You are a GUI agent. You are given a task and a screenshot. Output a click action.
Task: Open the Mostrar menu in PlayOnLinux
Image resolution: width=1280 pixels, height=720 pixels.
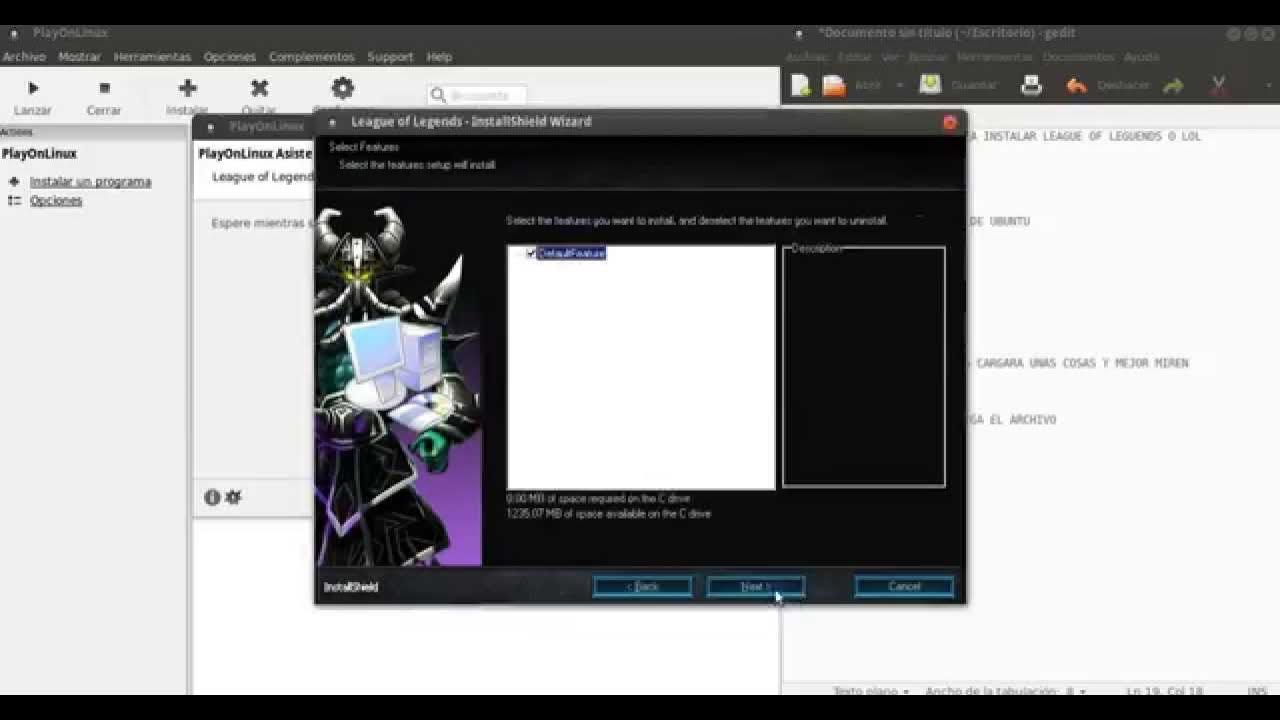[x=80, y=57]
